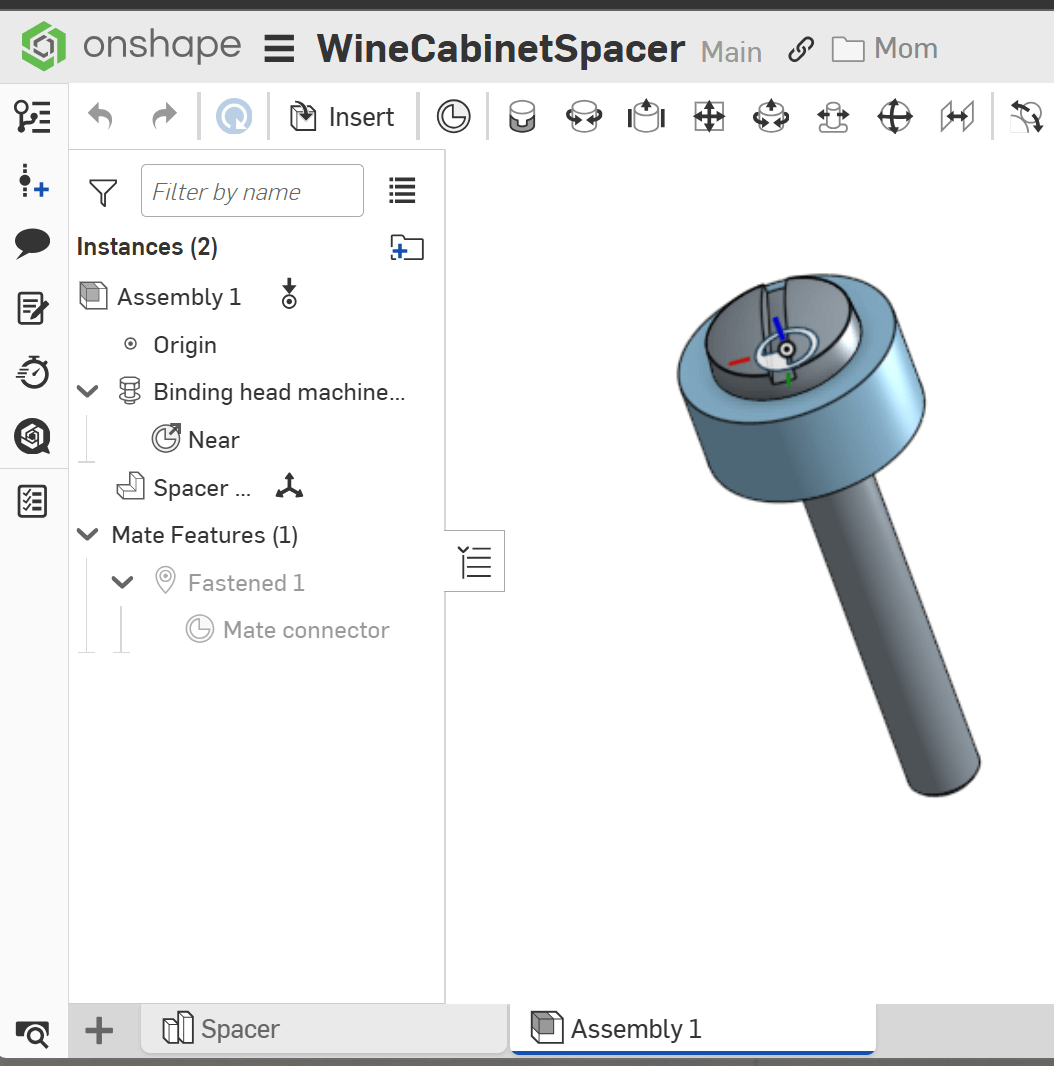Click the Main branch label
The image size is (1054, 1066).
pos(731,52)
